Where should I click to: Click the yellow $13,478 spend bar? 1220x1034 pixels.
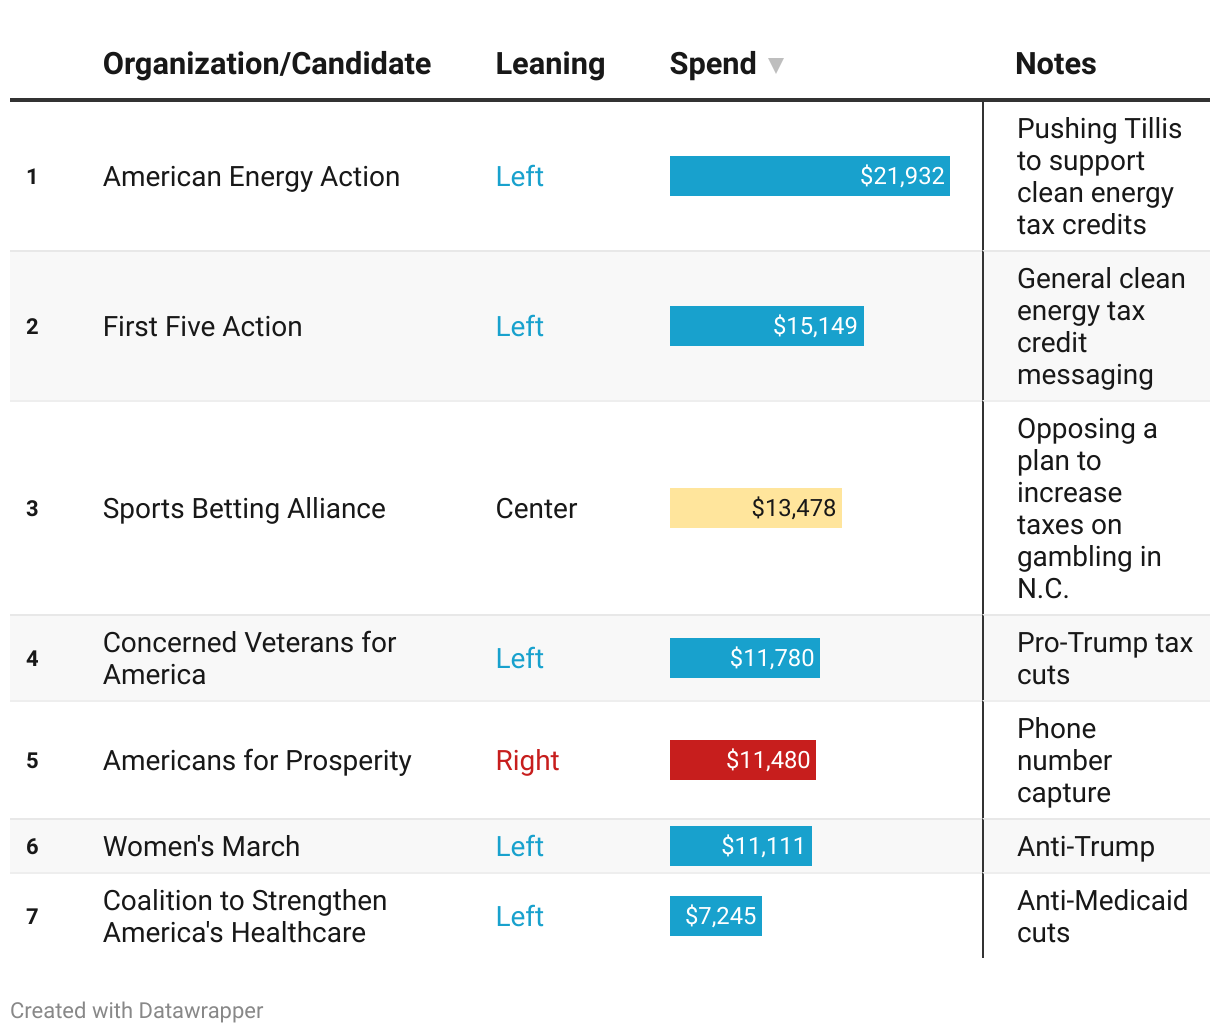755,508
